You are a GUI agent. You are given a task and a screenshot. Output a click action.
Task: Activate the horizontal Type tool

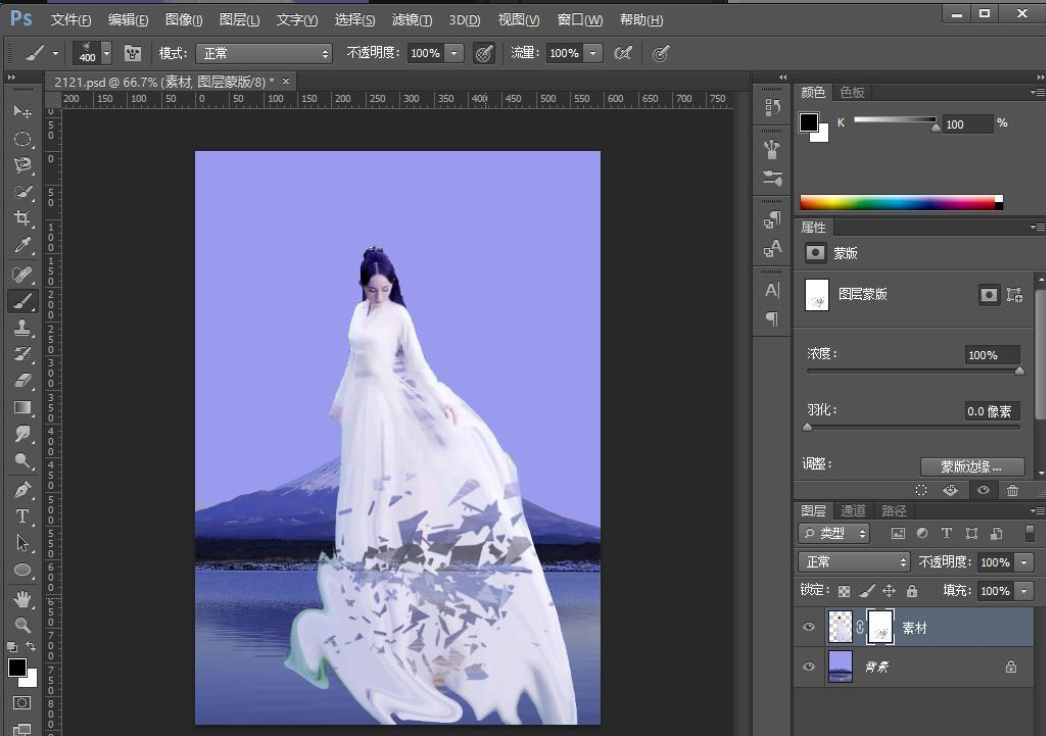coord(22,516)
